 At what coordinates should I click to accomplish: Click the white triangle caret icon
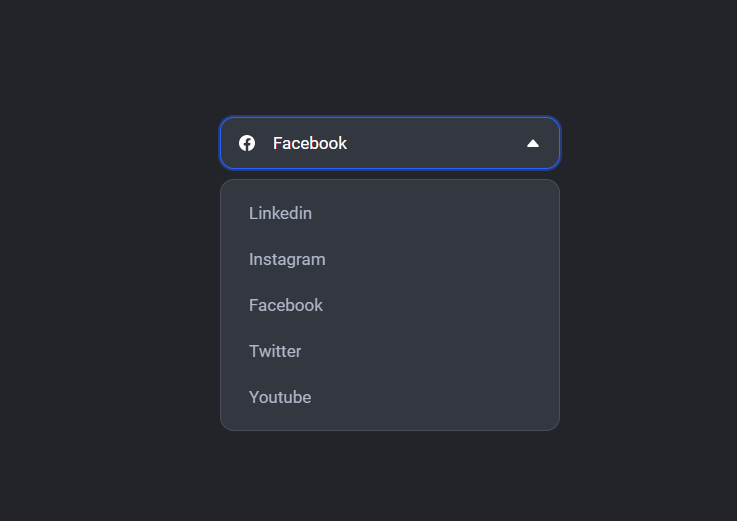(x=533, y=143)
